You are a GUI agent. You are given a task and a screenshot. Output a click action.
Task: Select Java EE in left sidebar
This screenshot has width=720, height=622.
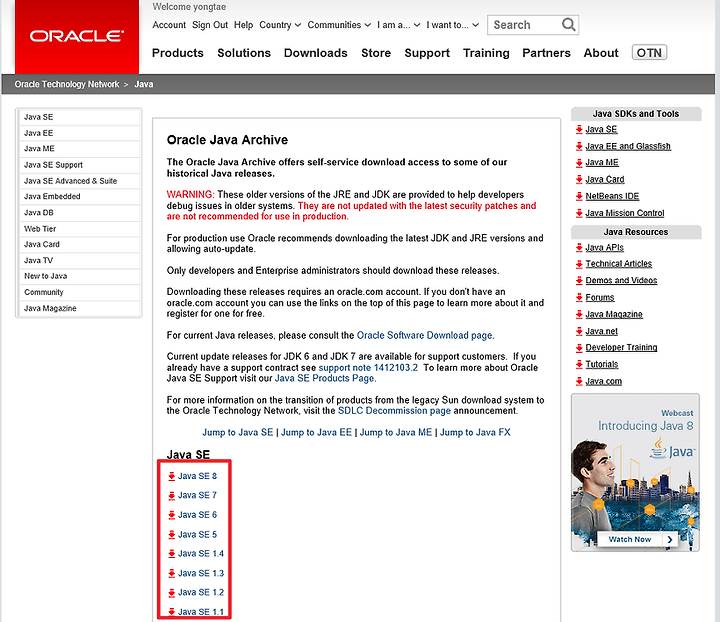[x=79, y=133]
